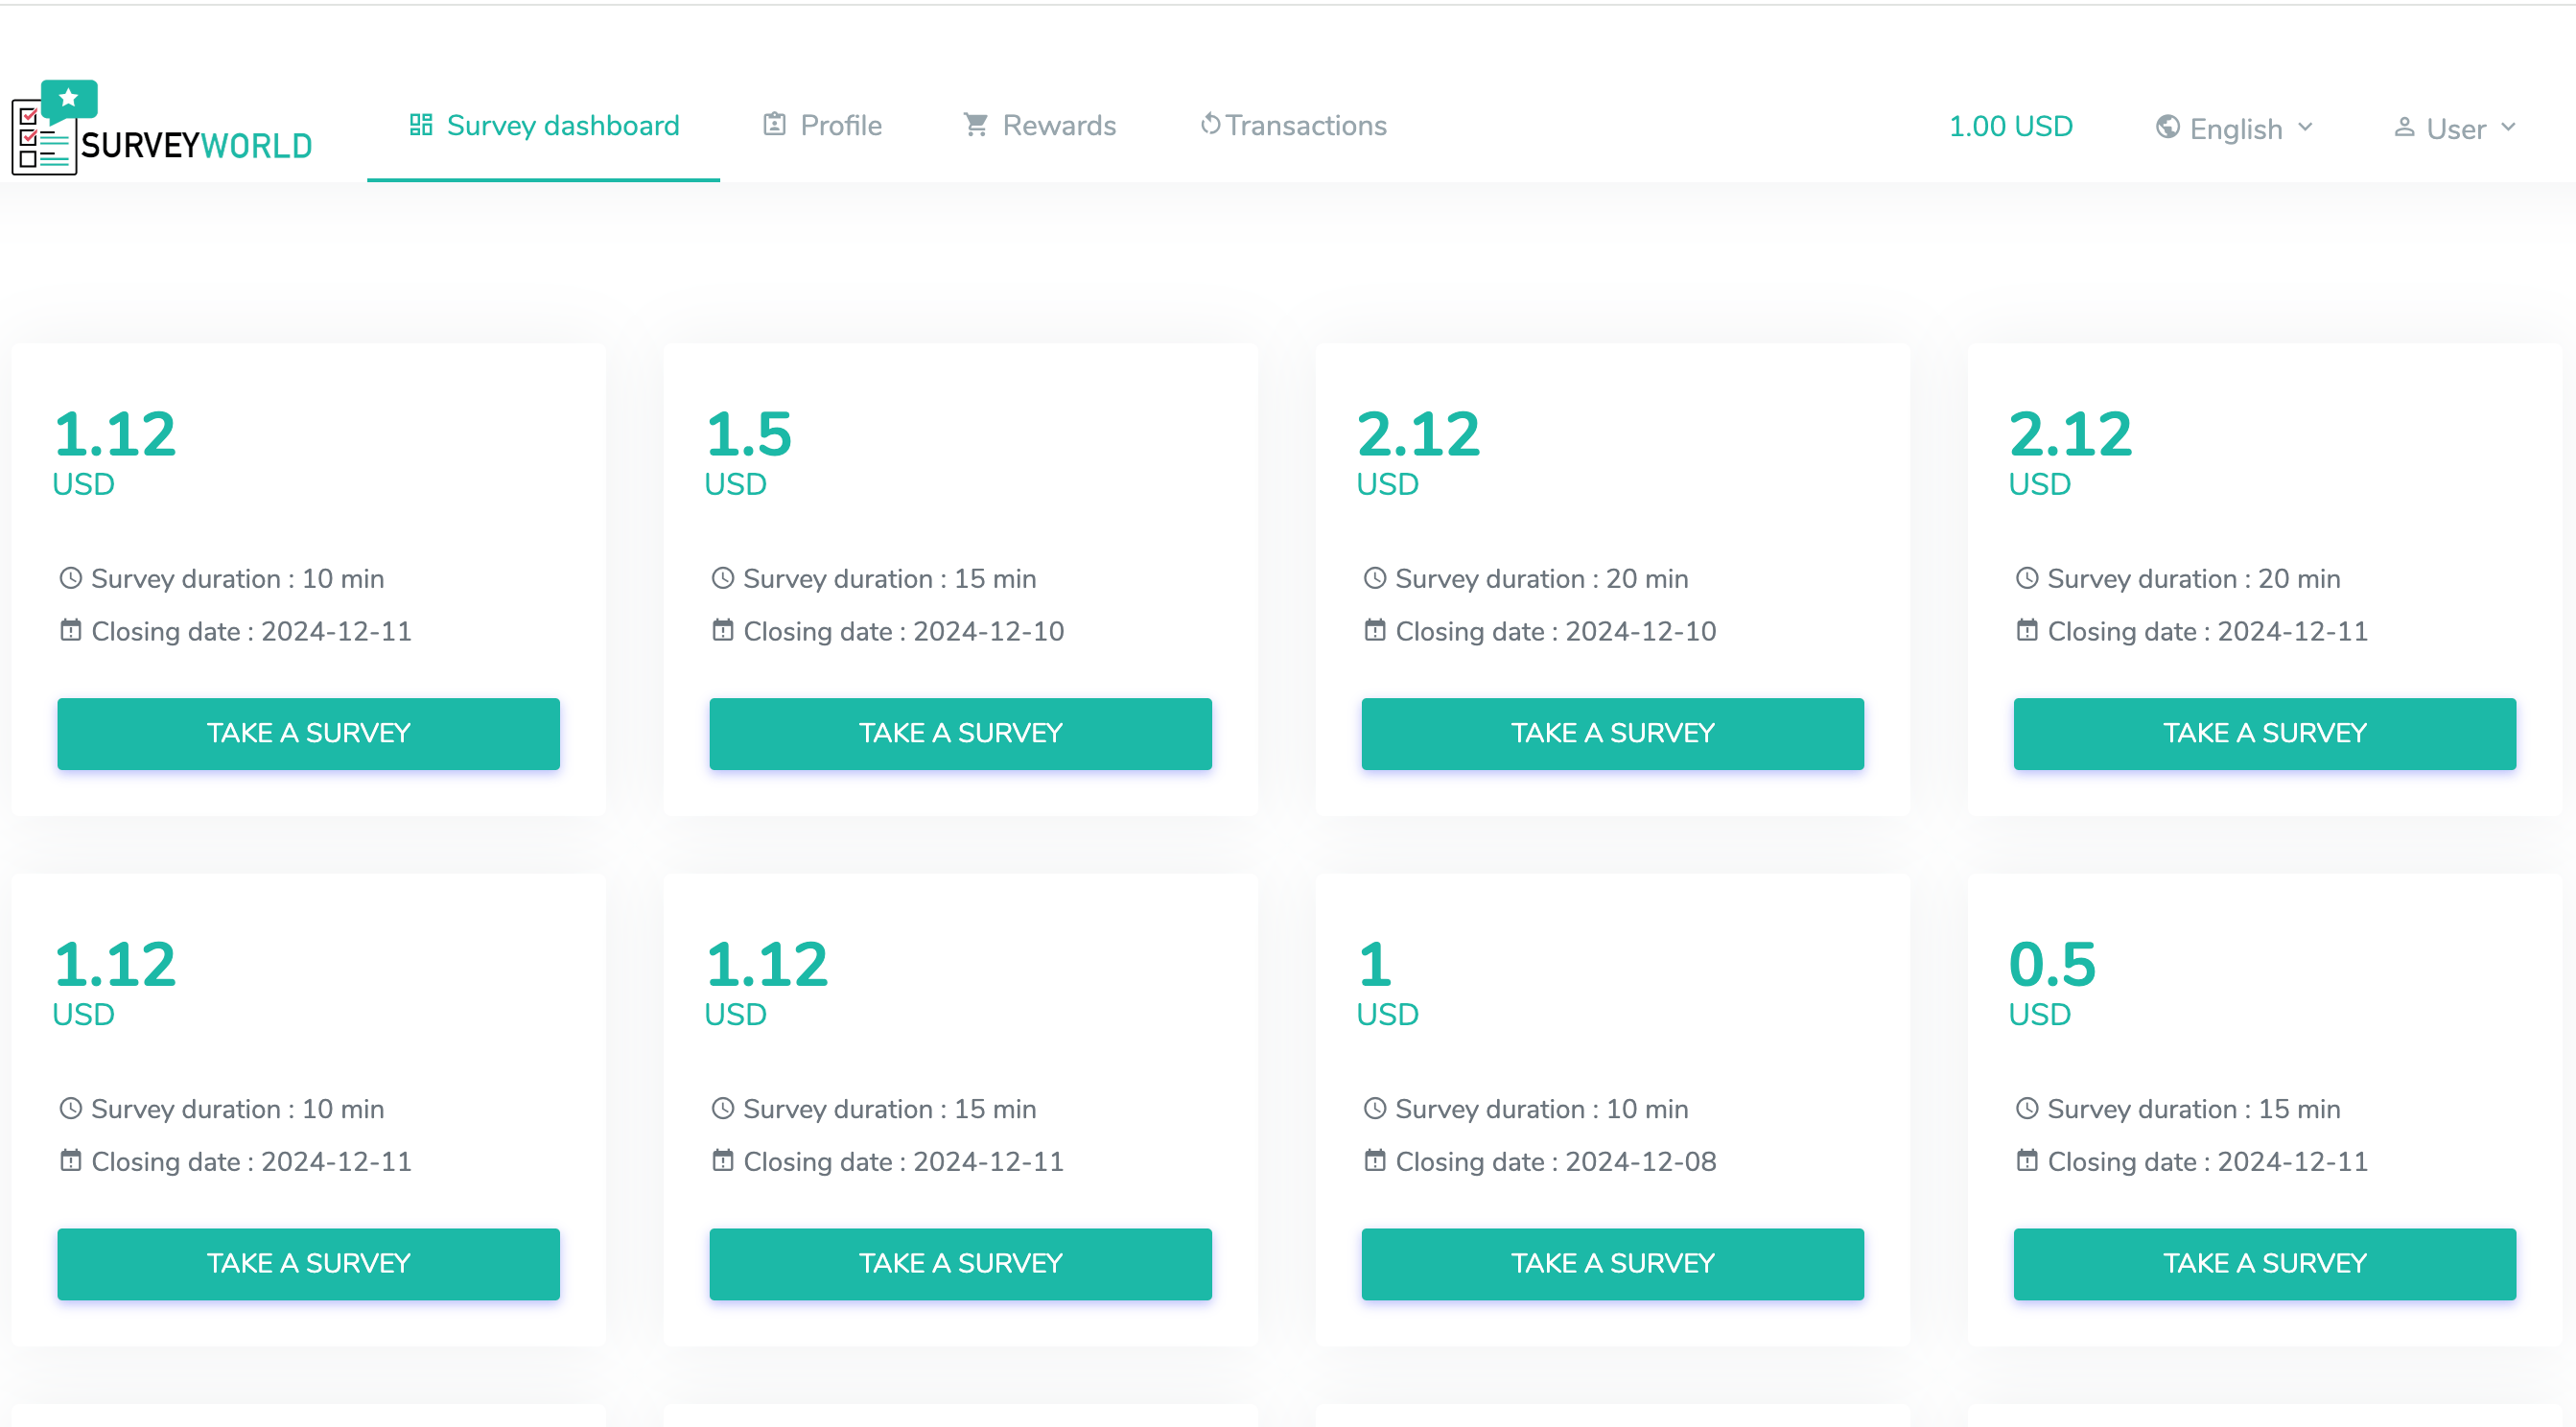Expand the English dropdown chevron

(x=2306, y=127)
